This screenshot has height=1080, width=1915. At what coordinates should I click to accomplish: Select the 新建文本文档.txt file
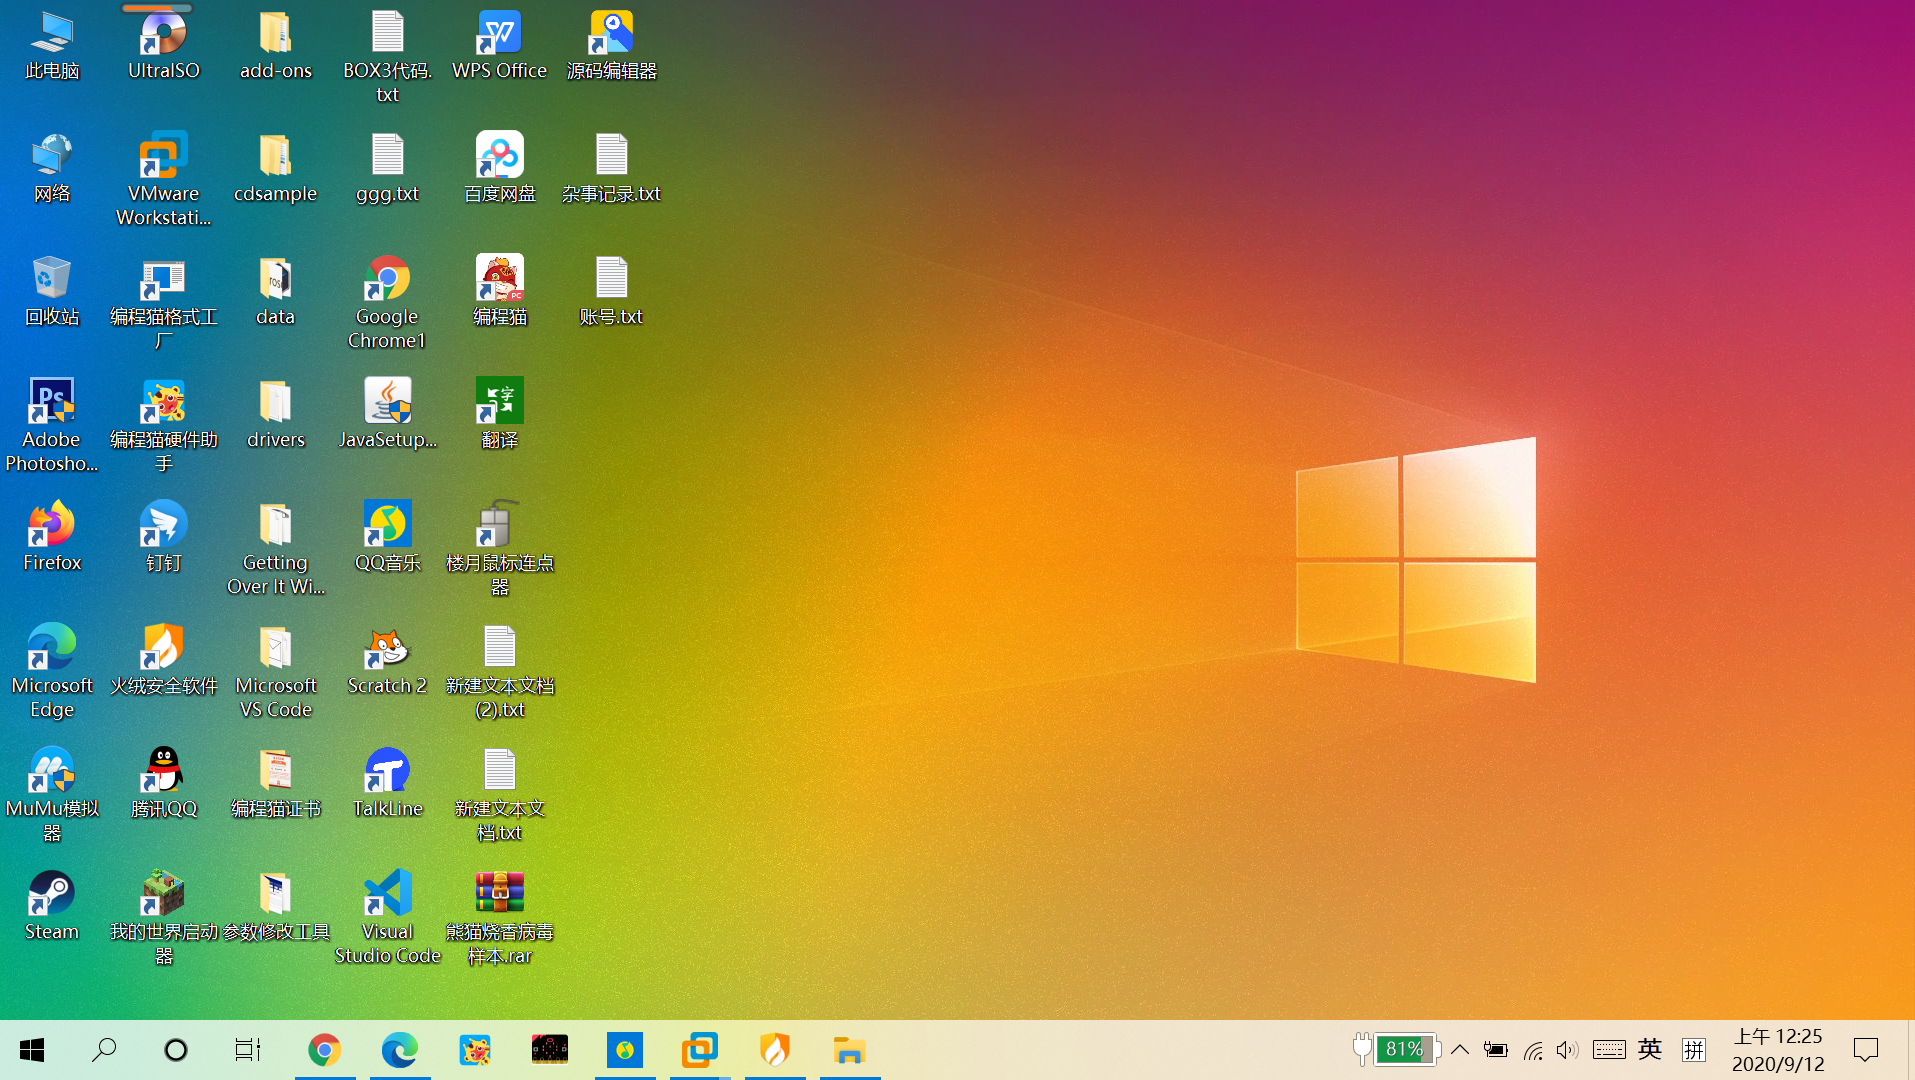[500, 795]
